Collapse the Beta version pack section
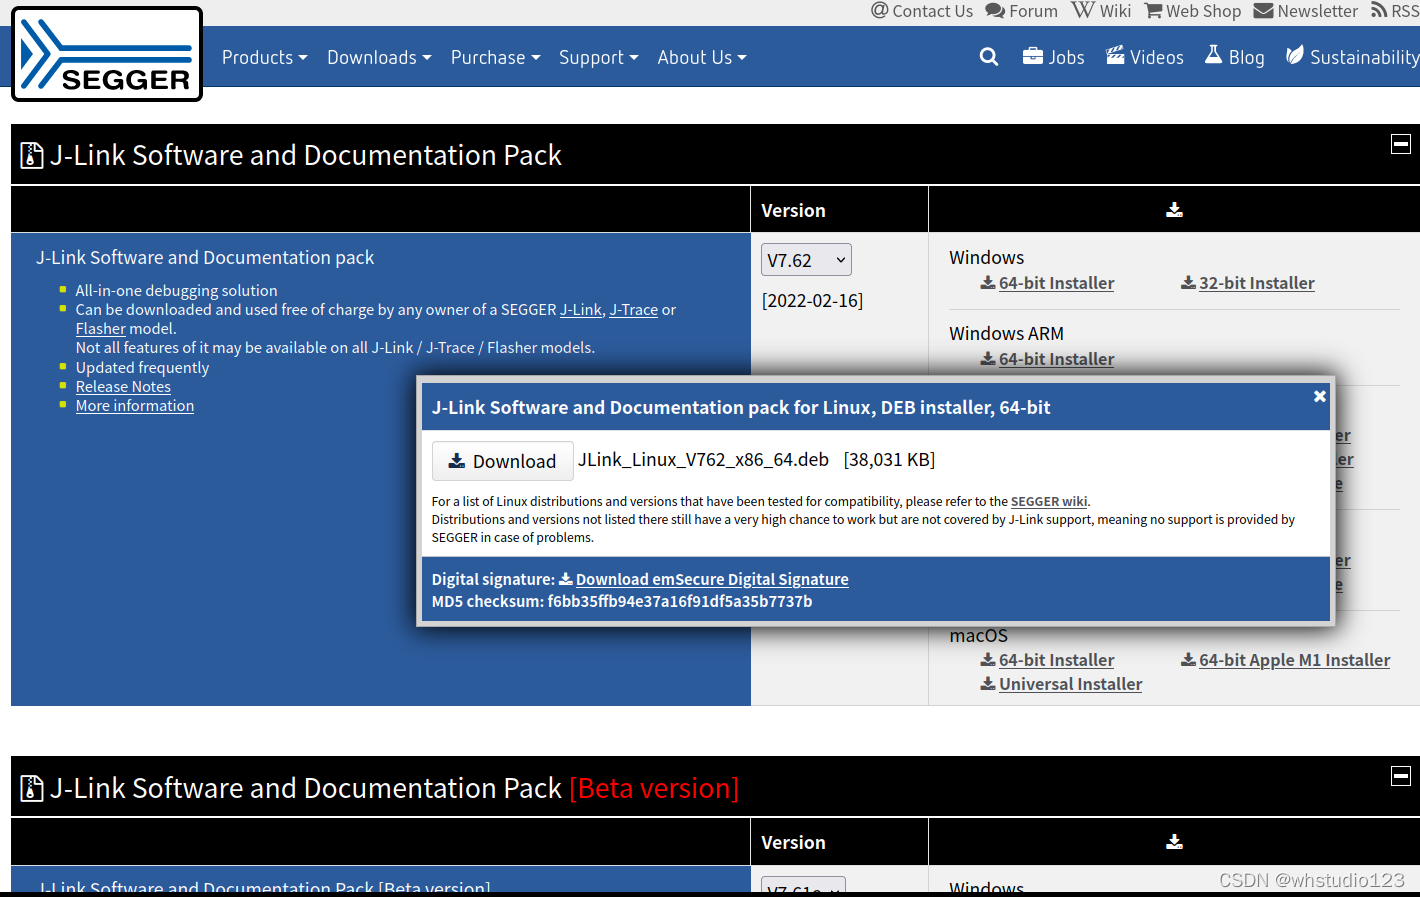Viewport: 1420px width, 897px height. (x=1401, y=776)
